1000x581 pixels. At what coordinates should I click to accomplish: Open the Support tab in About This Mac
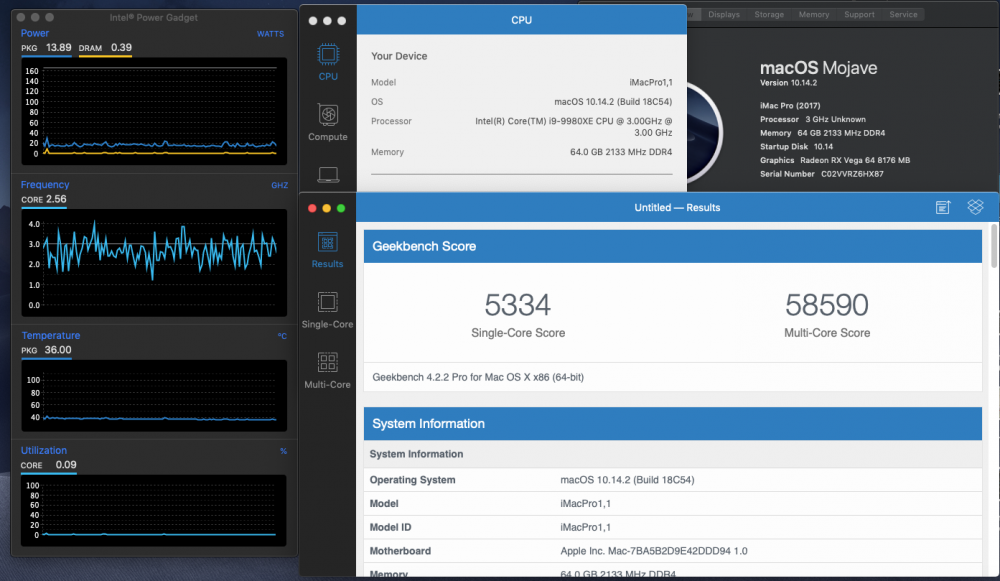859,15
